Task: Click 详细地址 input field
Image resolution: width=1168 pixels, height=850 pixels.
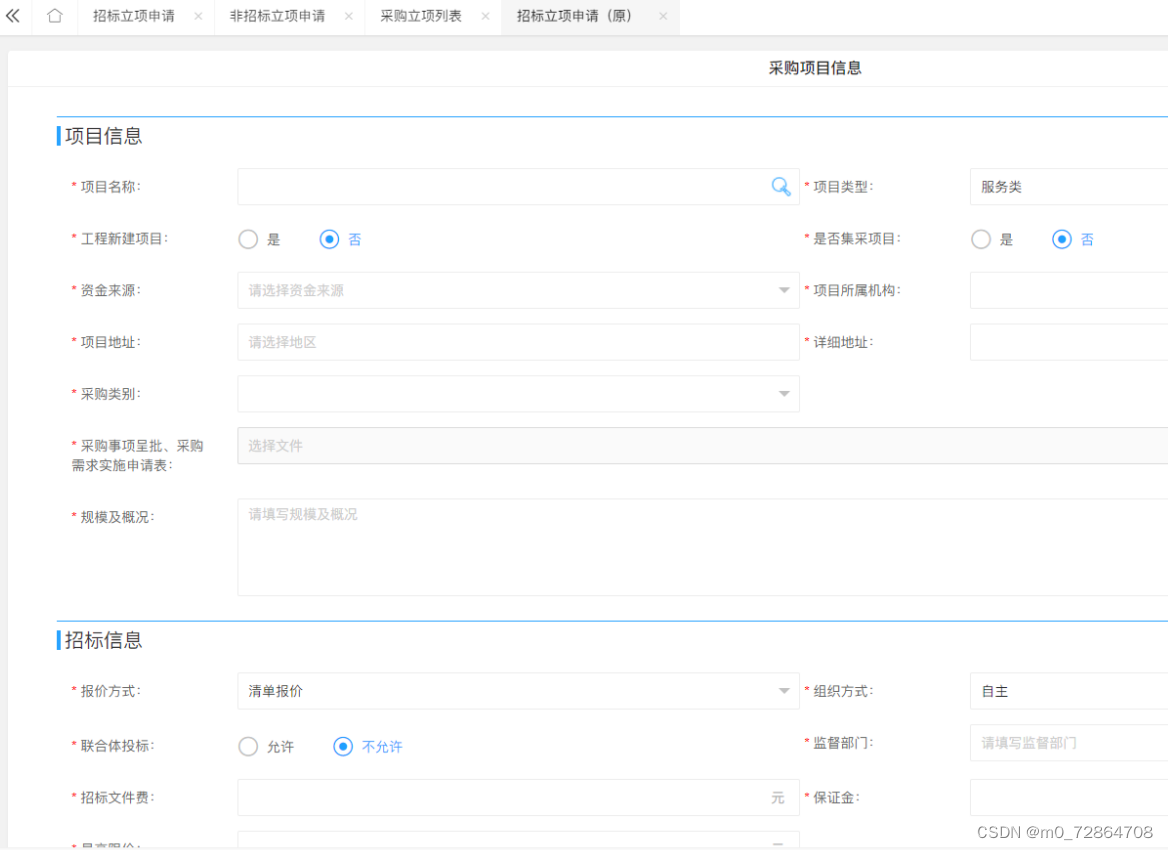Action: coord(1069,343)
